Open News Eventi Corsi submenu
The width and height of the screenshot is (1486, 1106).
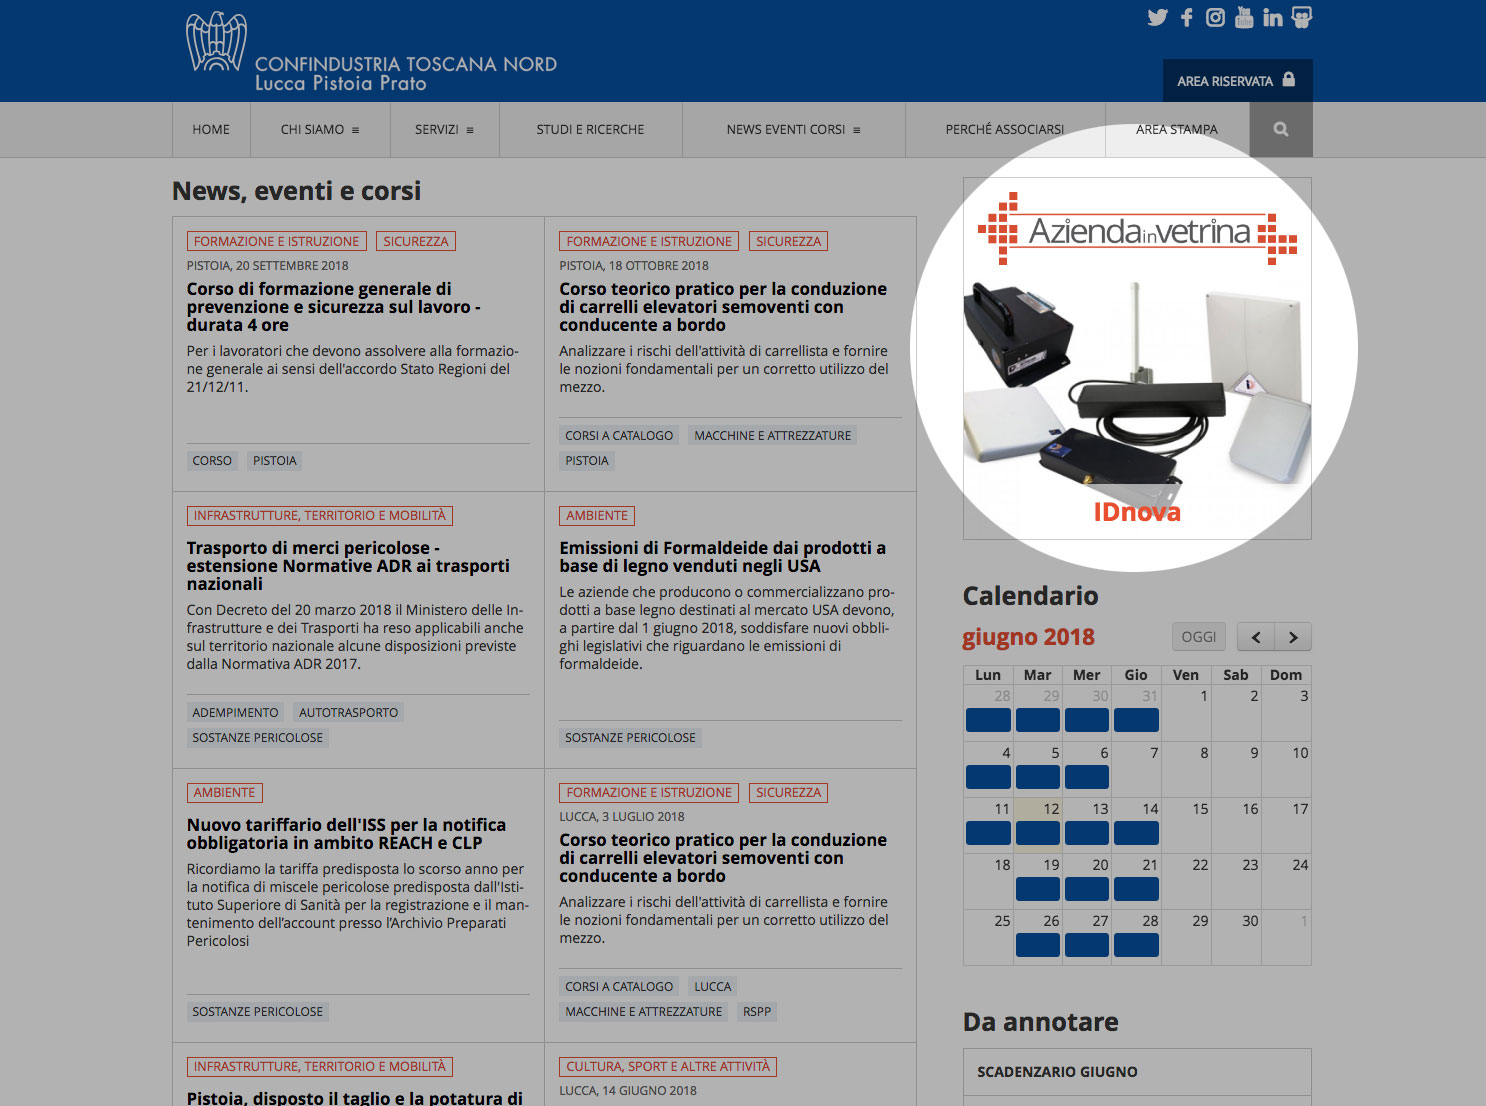(793, 129)
